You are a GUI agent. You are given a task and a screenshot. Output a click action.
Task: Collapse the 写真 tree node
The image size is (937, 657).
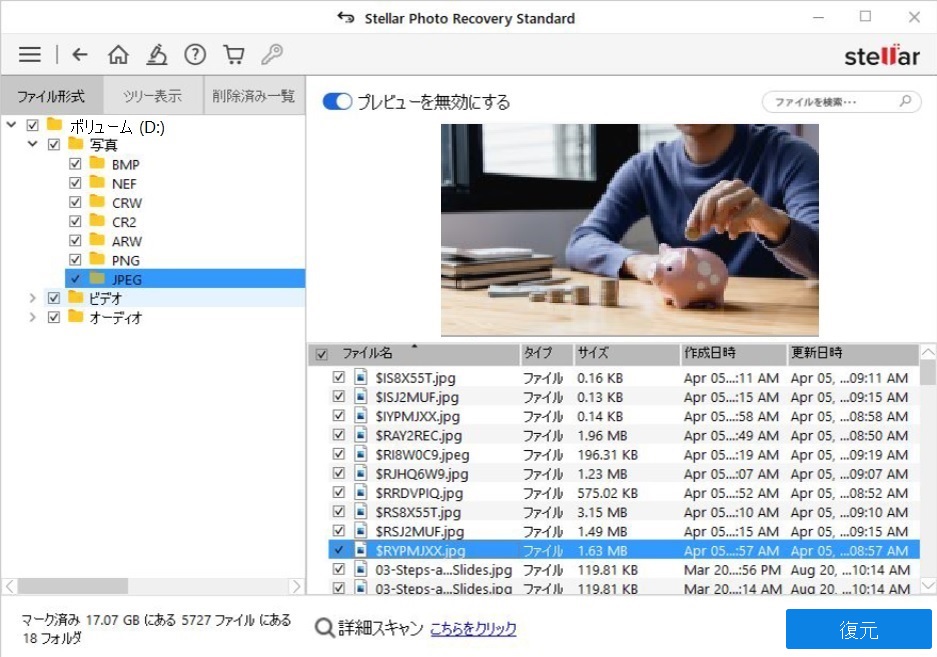coord(32,144)
